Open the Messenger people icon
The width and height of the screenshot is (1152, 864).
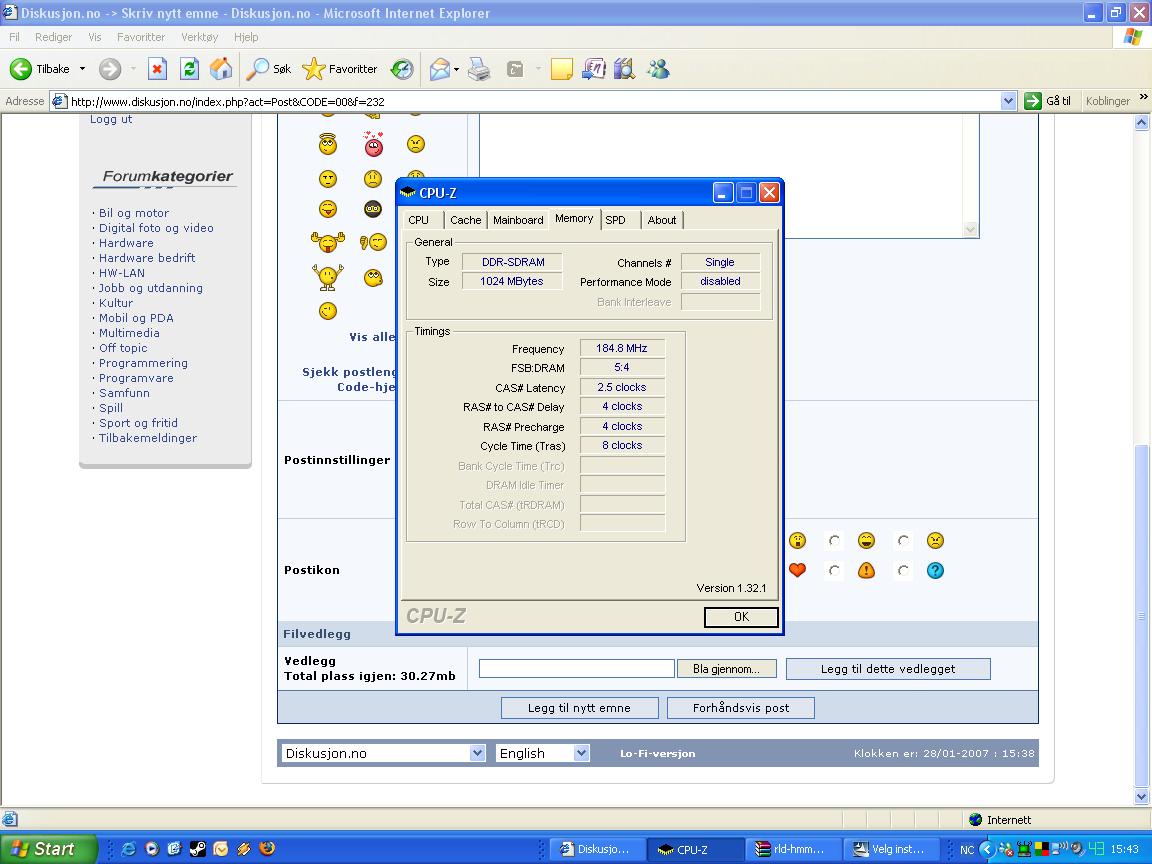[x=658, y=69]
